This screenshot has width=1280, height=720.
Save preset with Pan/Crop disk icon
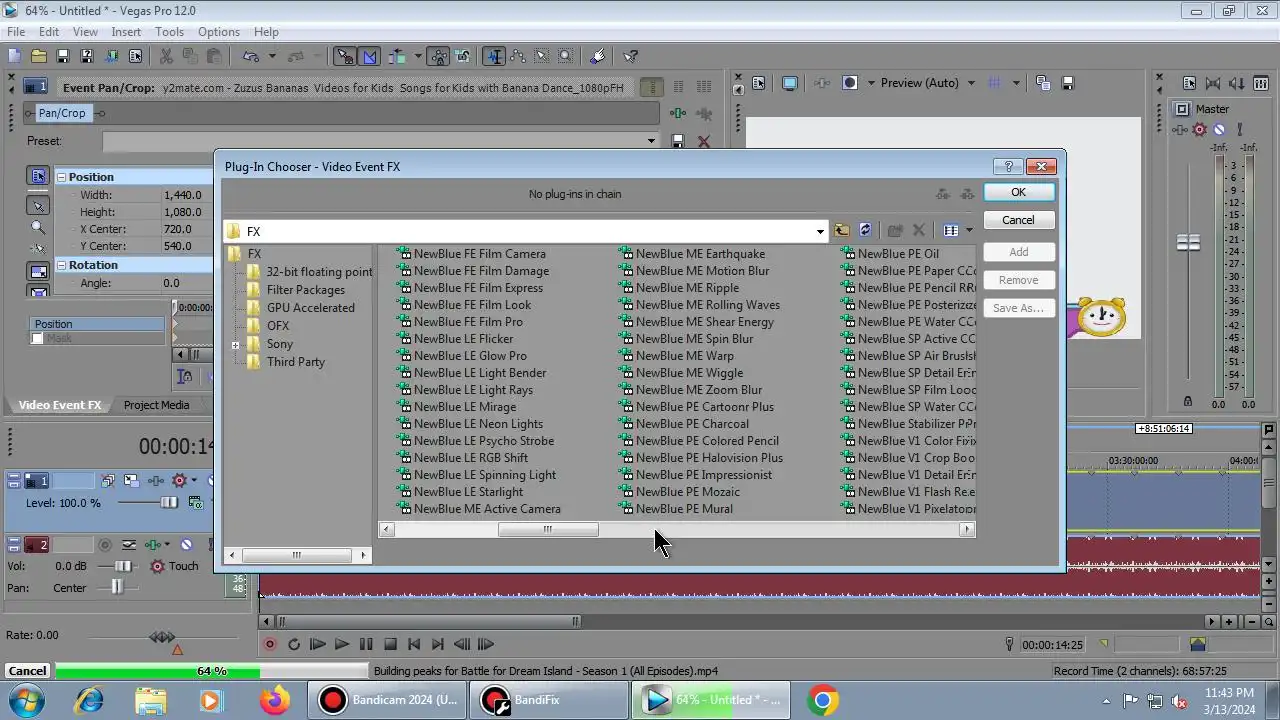tap(678, 142)
